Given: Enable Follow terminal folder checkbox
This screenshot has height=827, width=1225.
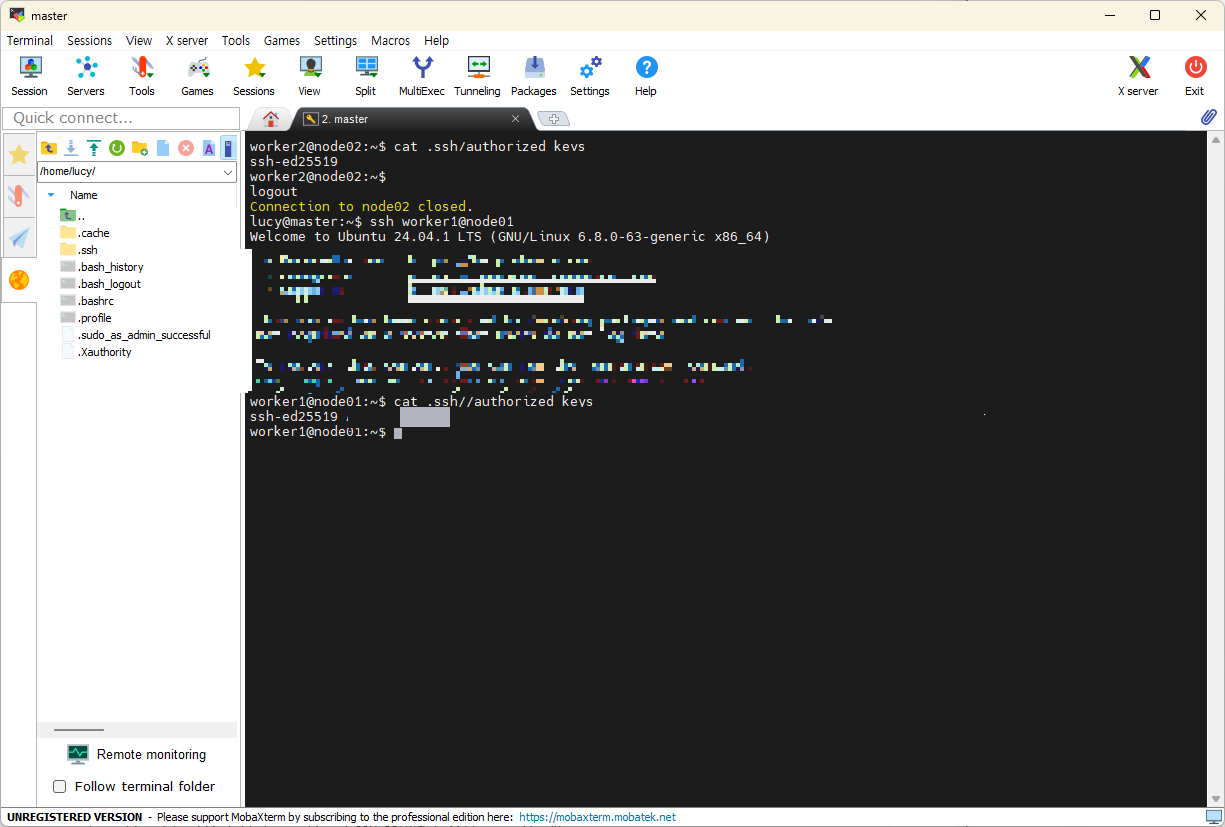Looking at the screenshot, I should (60, 786).
